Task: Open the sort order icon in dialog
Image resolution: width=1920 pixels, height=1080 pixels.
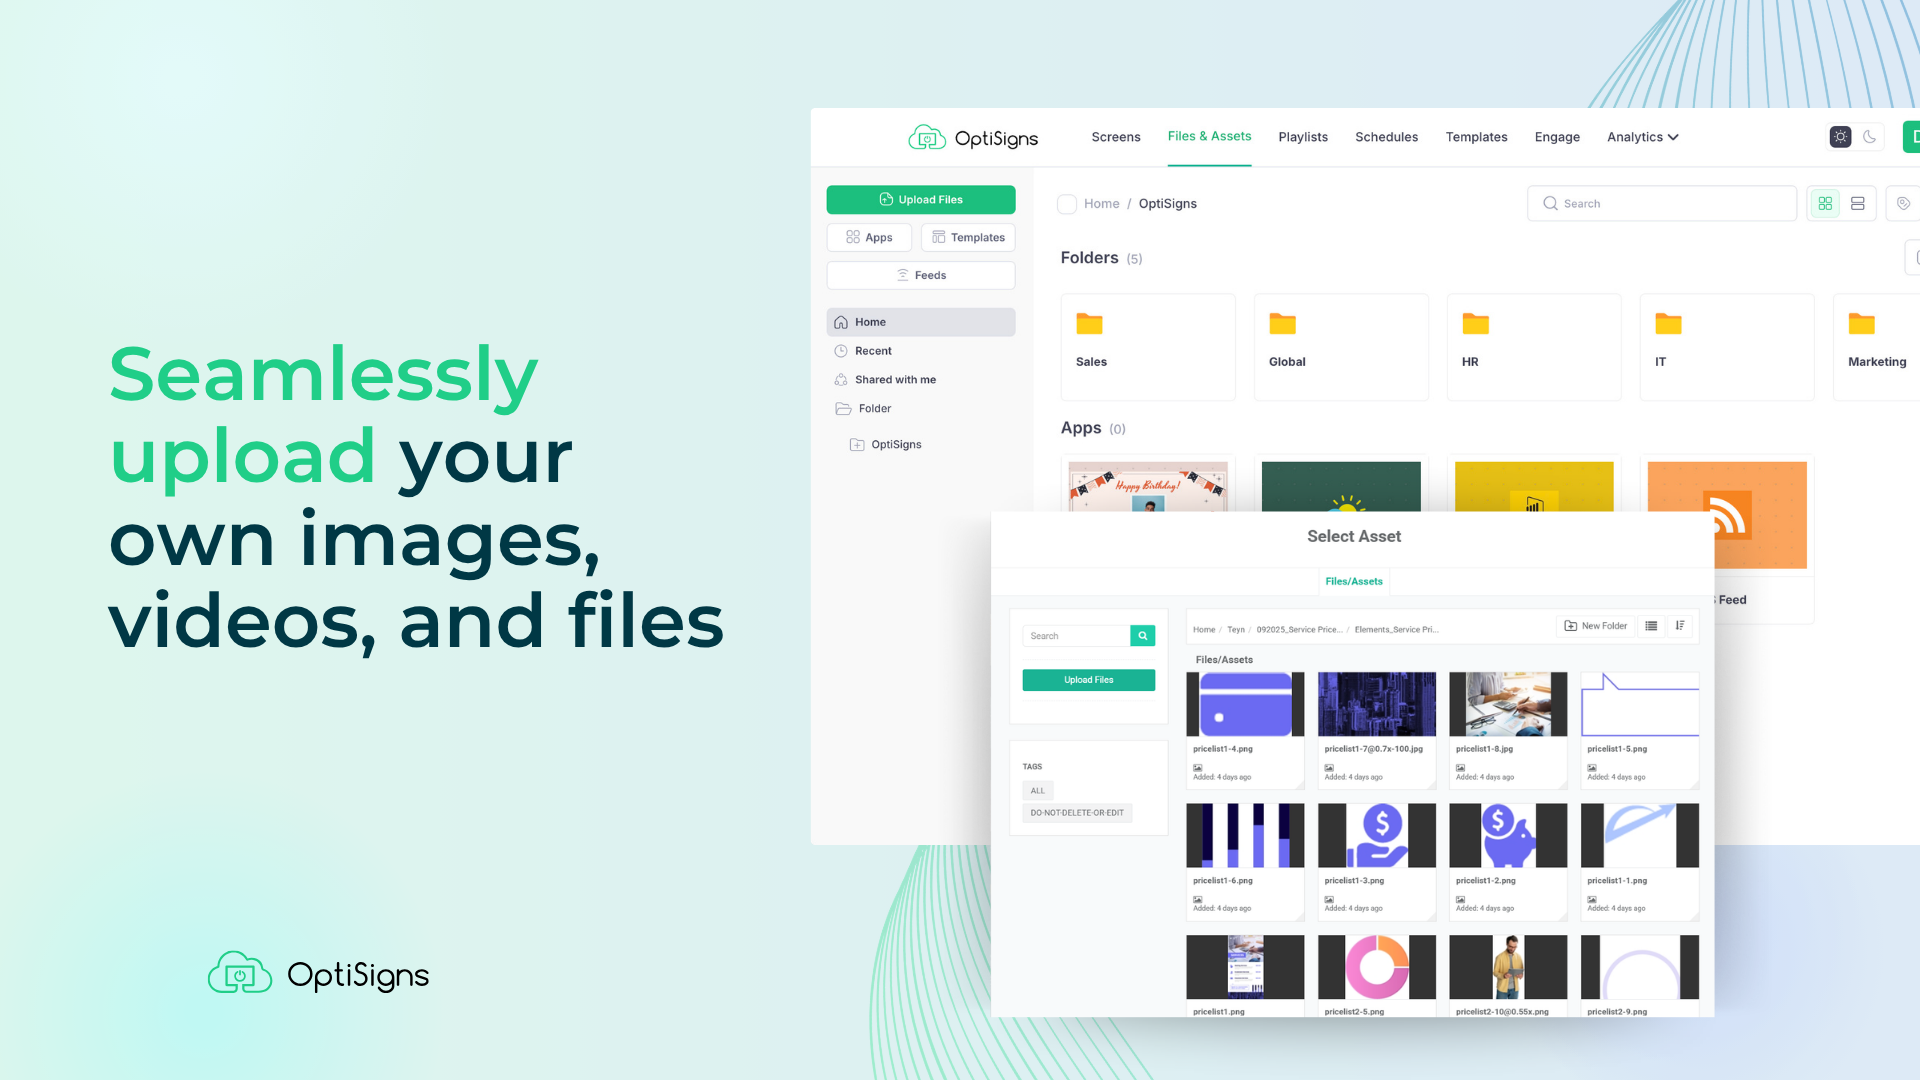Action: [x=1680, y=626]
